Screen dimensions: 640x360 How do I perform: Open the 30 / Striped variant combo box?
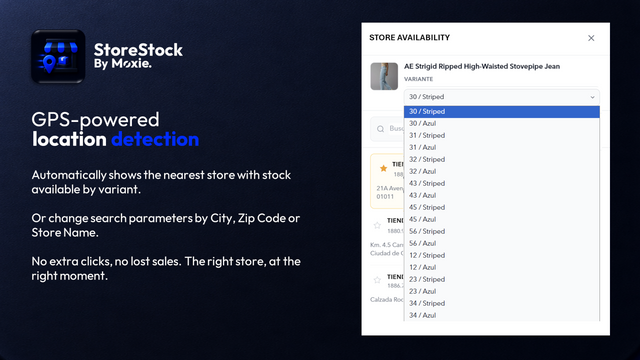pyautogui.click(x=502, y=97)
